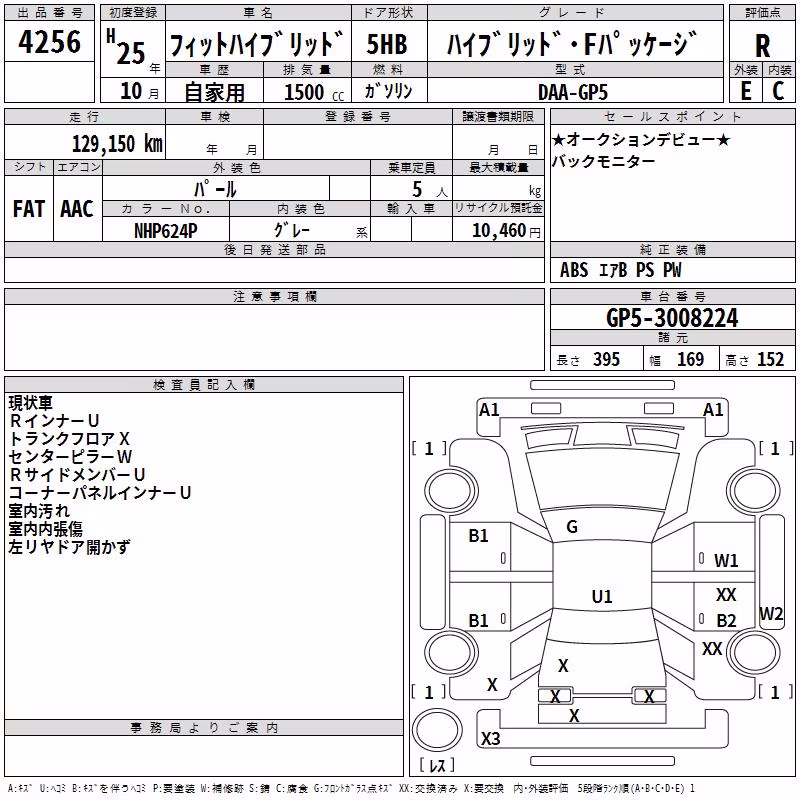Click the recycle deposit 10,460円
Screen dimensions: 800x800
(x=506, y=231)
